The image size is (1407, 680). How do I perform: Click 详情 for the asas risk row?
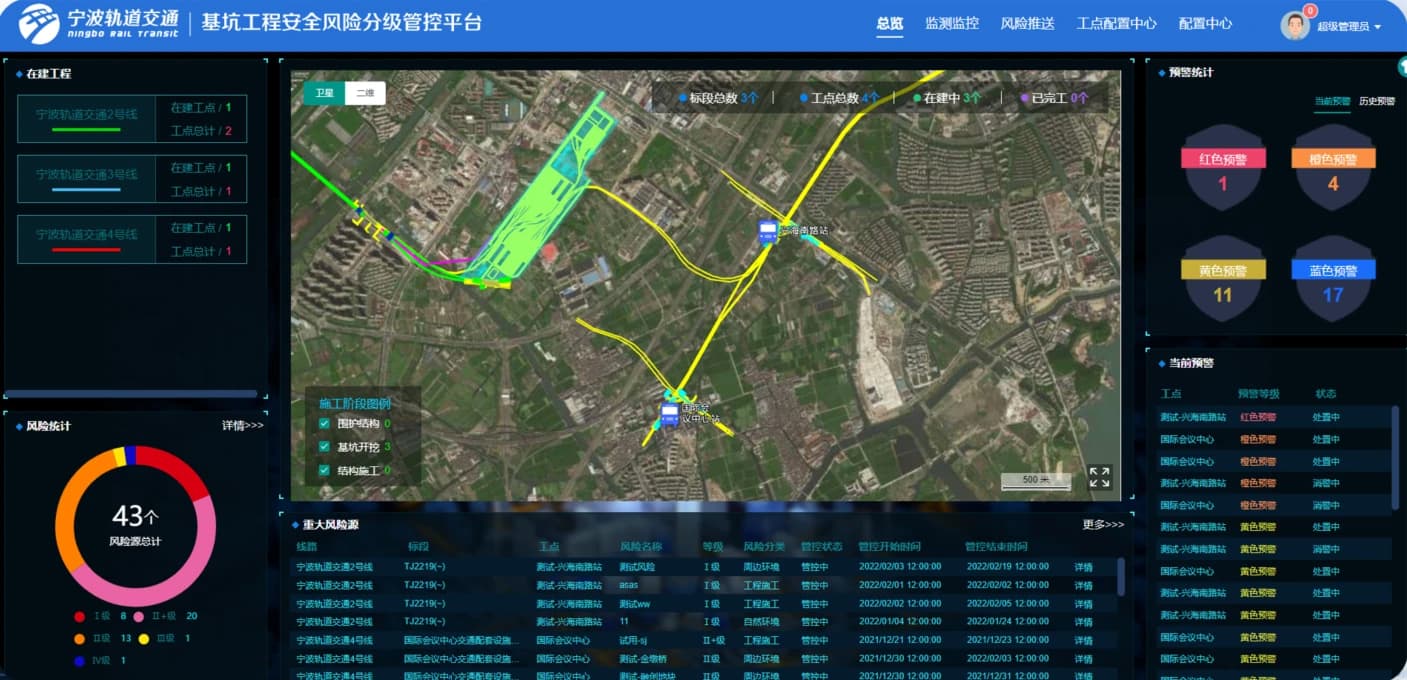click(1083, 586)
